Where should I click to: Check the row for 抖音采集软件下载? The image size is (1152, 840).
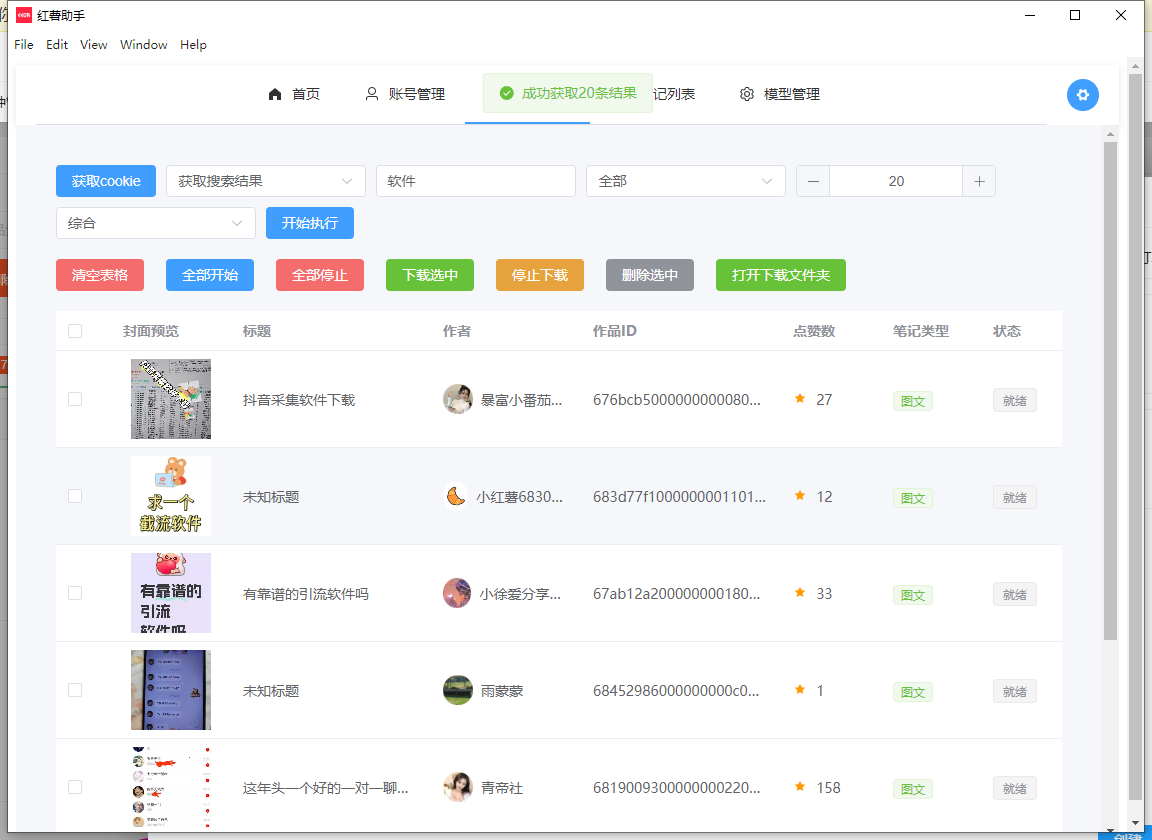click(75, 399)
